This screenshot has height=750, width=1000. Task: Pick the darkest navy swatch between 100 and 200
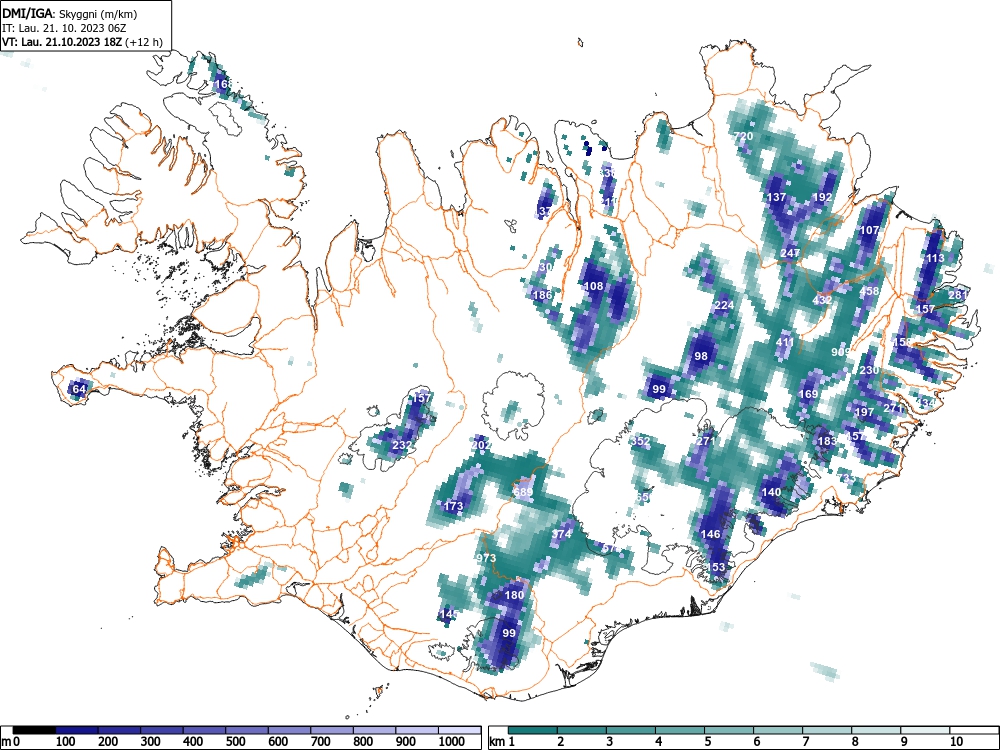tap(77, 730)
